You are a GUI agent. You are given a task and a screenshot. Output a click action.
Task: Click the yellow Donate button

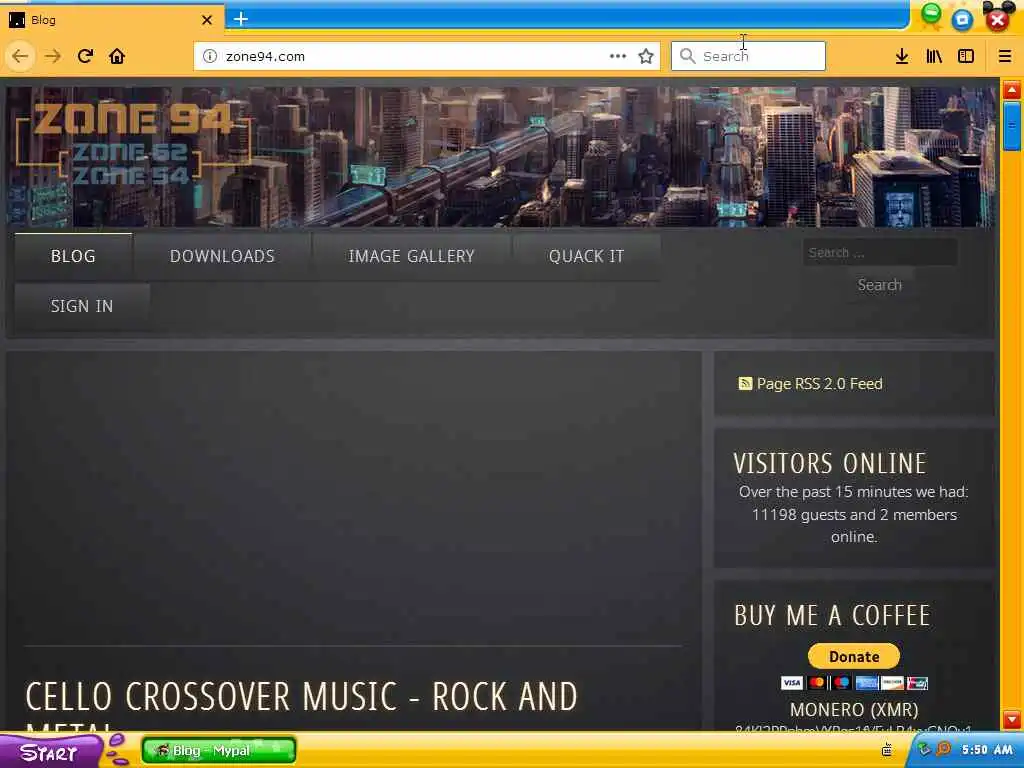pyautogui.click(x=854, y=656)
